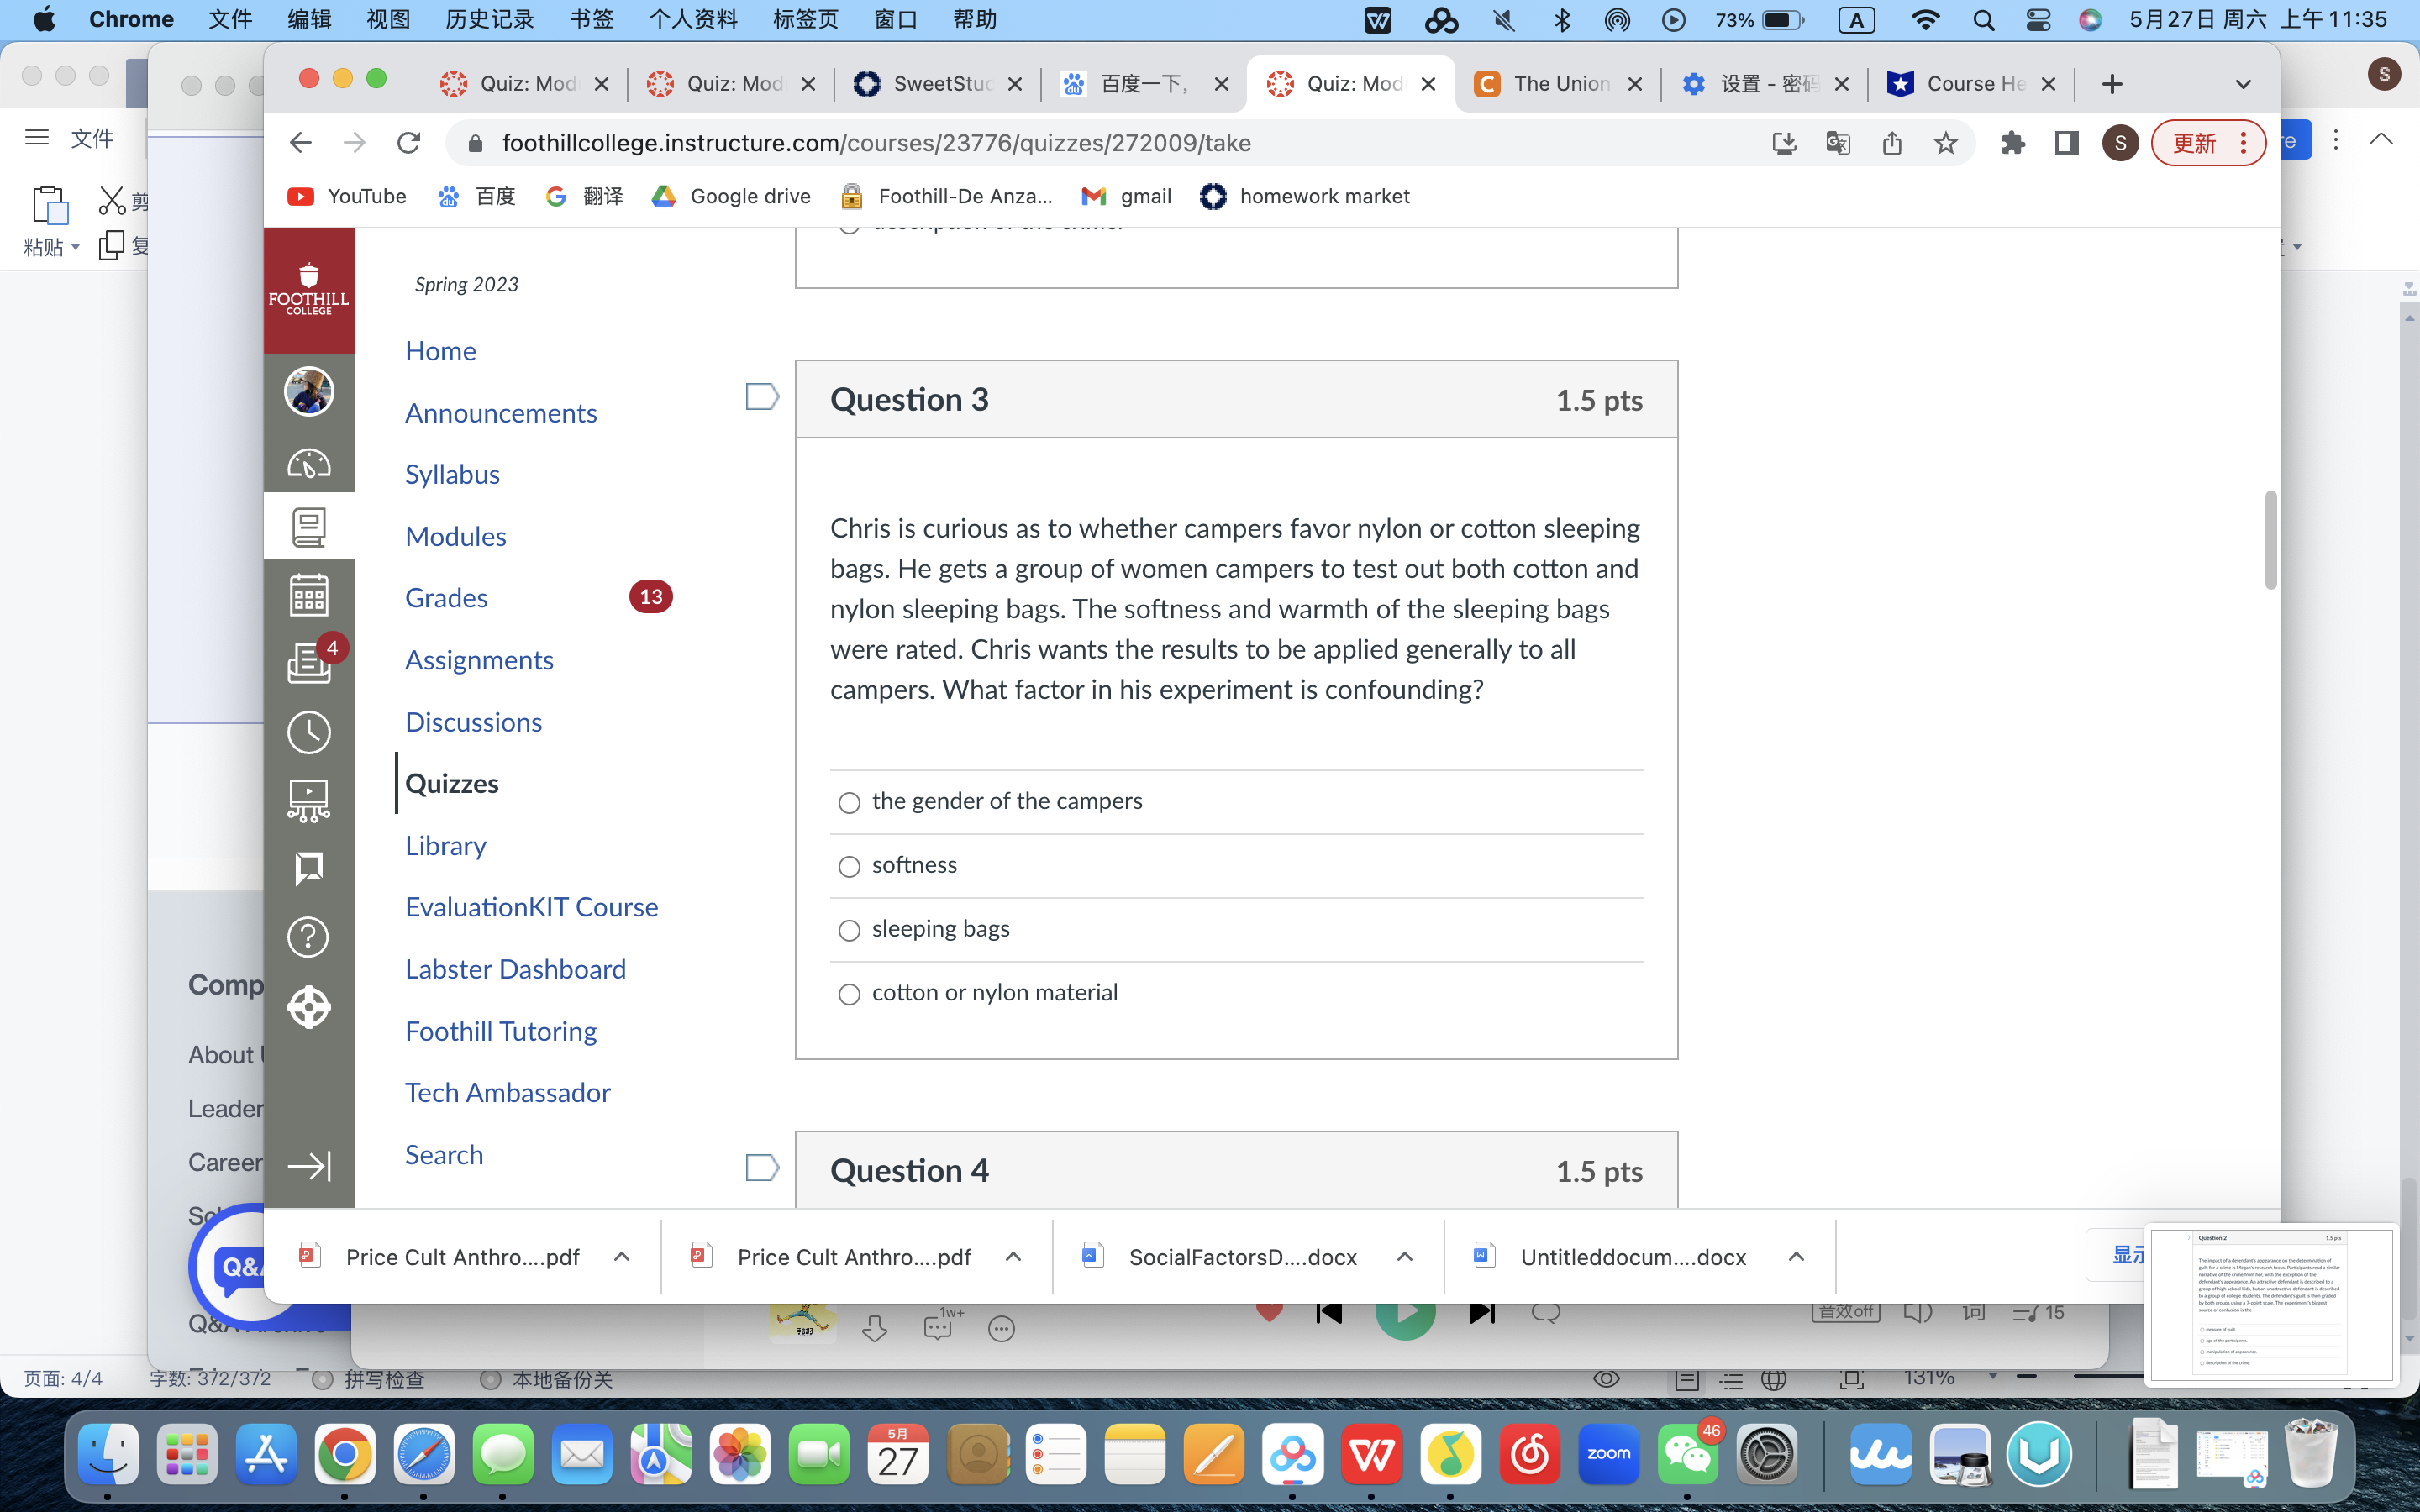Bookmark this page with the star icon
Screen dimensions: 2420x1512
pyautogui.click(x=1945, y=143)
